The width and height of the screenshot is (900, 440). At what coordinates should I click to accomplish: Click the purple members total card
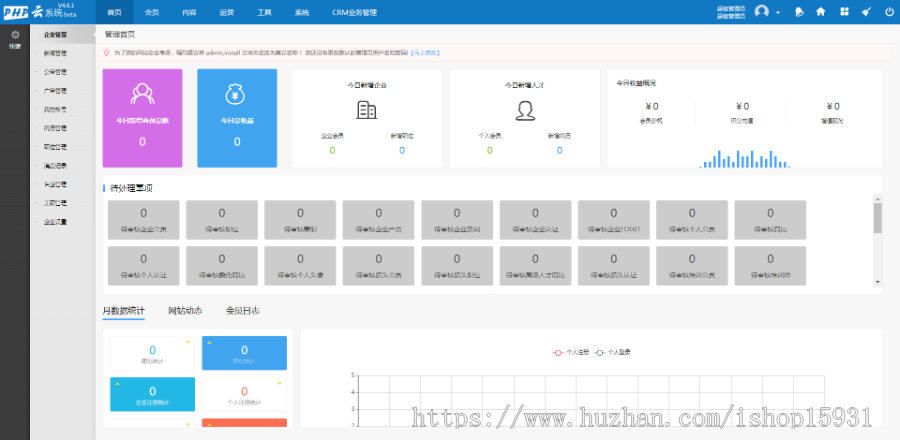coord(142,118)
